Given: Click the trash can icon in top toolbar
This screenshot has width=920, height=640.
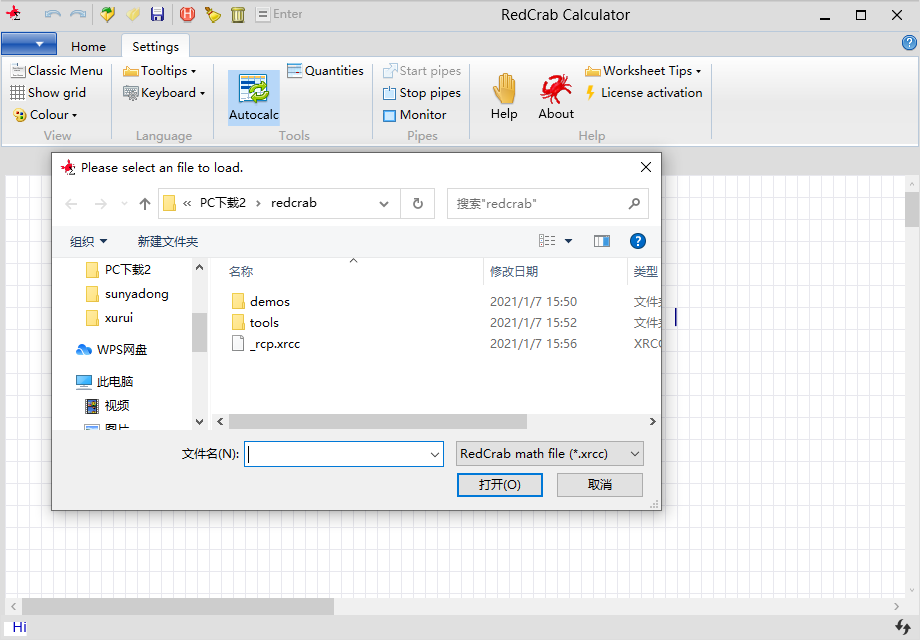Looking at the screenshot, I should pyautogui.click(x=238, y=14).
